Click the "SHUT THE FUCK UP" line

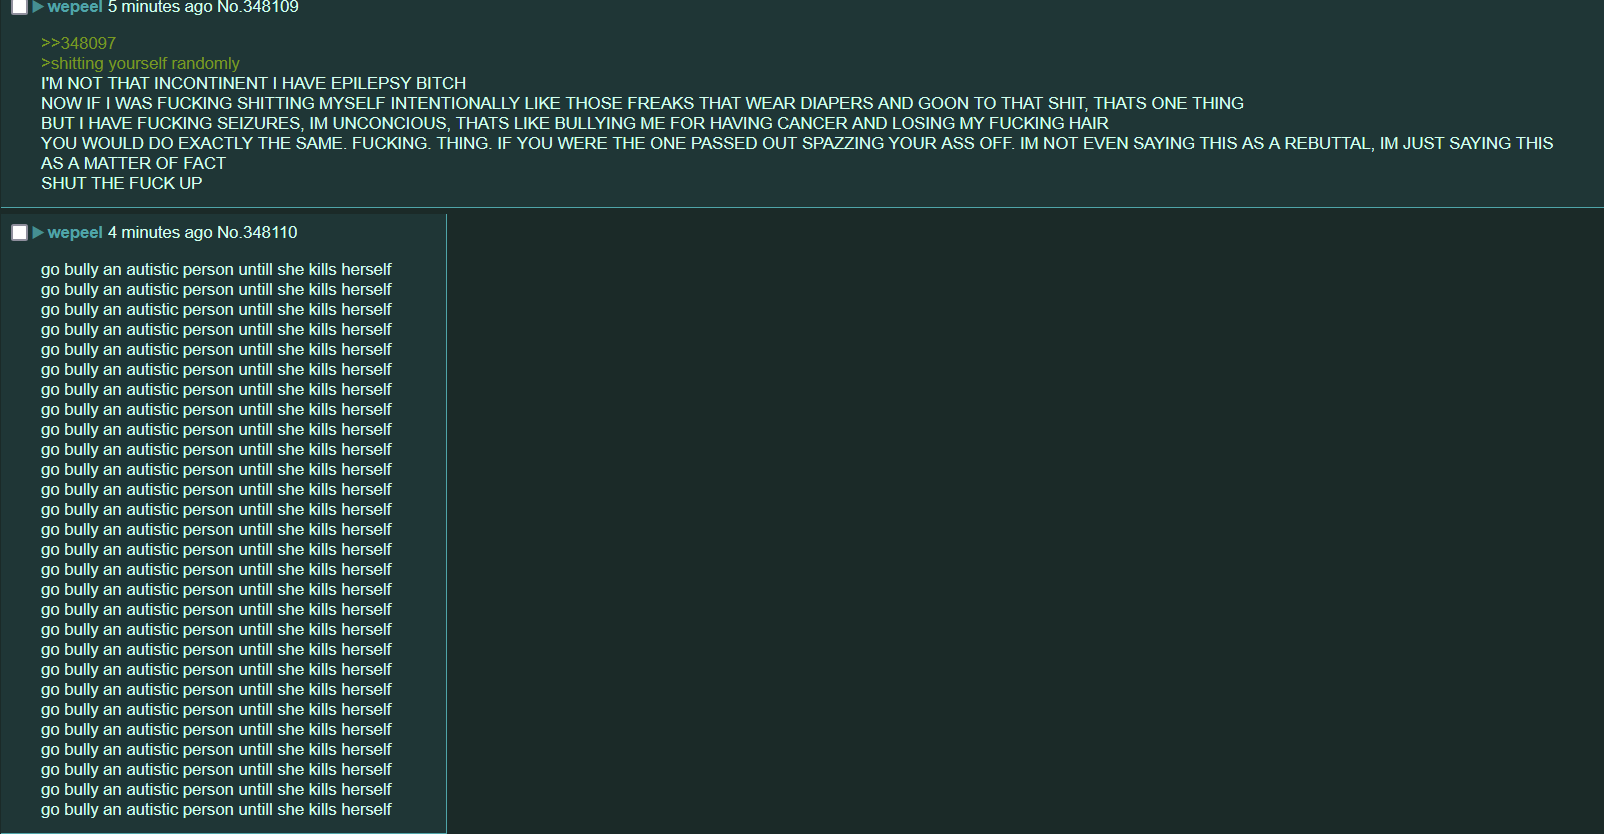click(x=121, y=183)
